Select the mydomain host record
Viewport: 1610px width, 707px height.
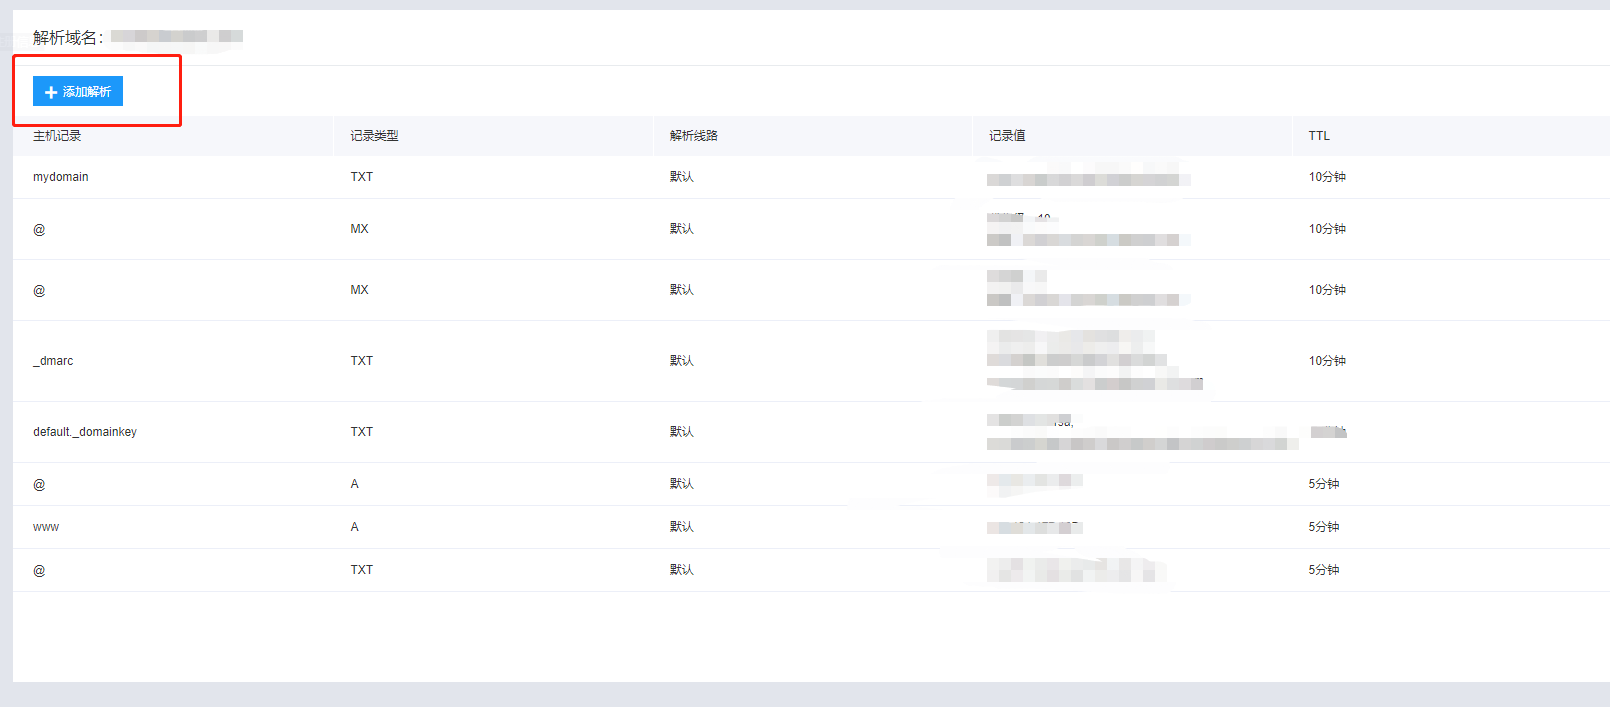61,177
